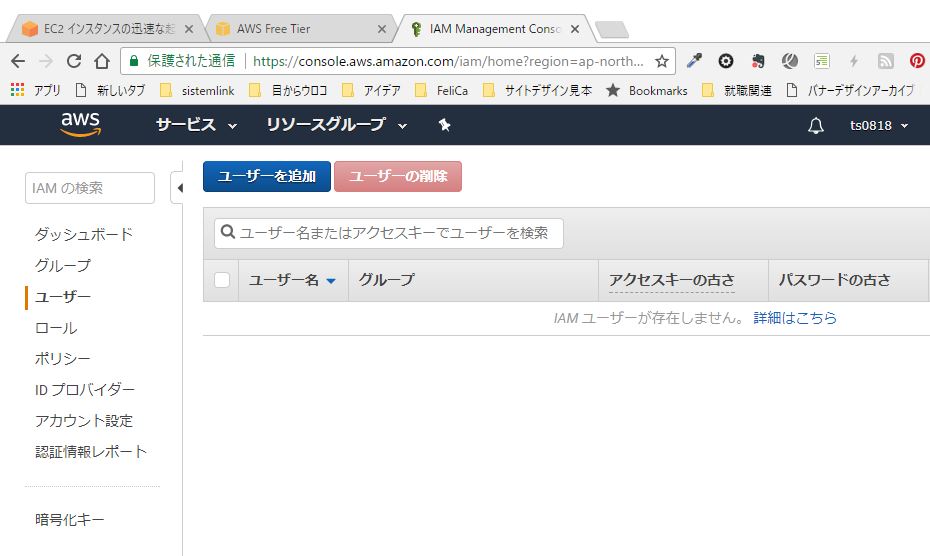Screen dimensions: 930x556
Task: Click the eyedropper extension icon
Action: pyautogui.click(x=694, y=61)
